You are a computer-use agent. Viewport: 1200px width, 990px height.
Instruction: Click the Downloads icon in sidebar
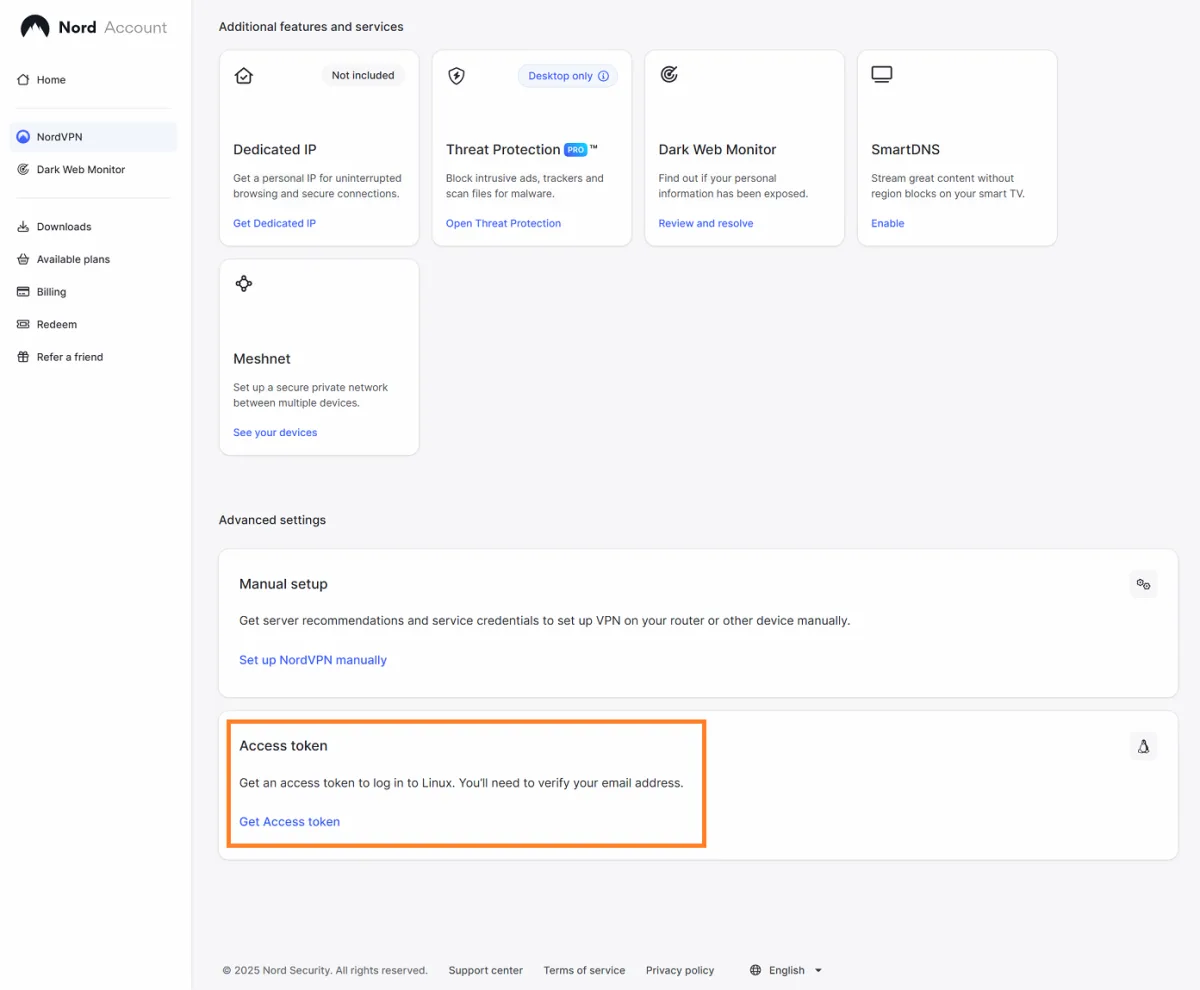(x=23, y=227)
